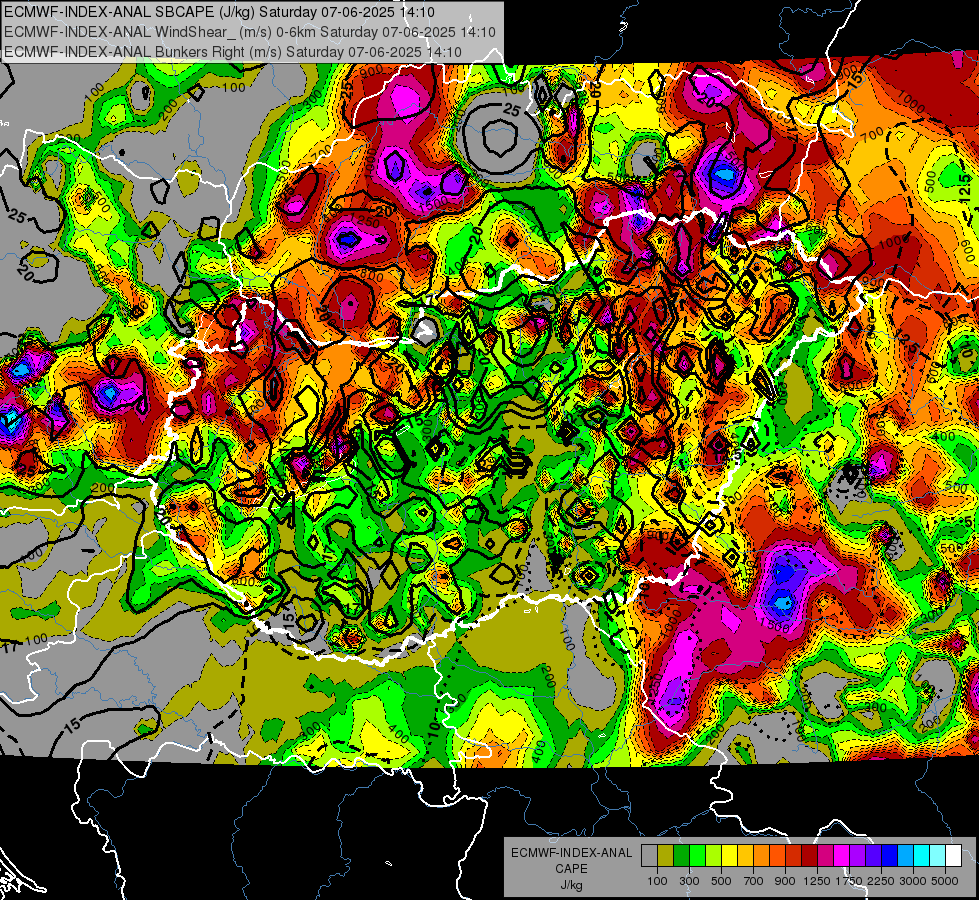Select the Bunkers Right (m/s) header line
Image resolution: width=979 pixels, height=900 pixels.
tap(233, 52)
